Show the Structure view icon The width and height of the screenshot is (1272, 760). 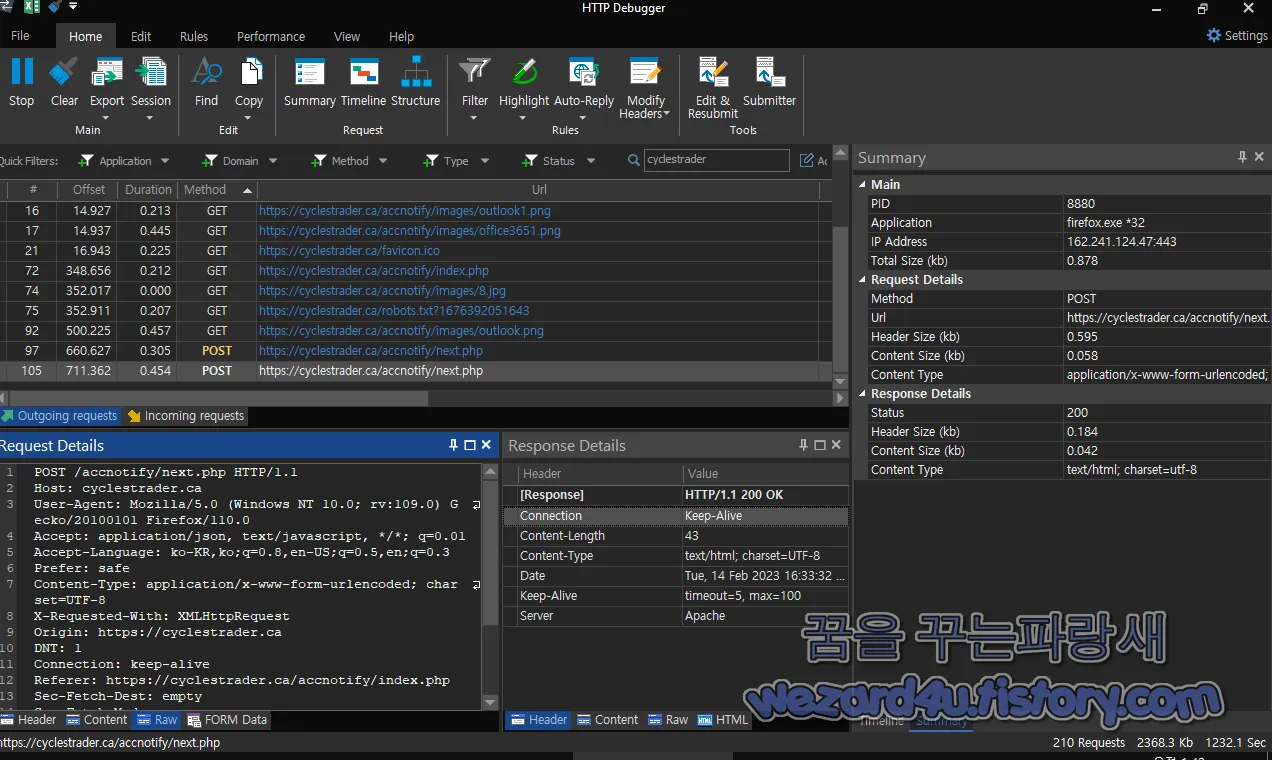pos(416,73)
